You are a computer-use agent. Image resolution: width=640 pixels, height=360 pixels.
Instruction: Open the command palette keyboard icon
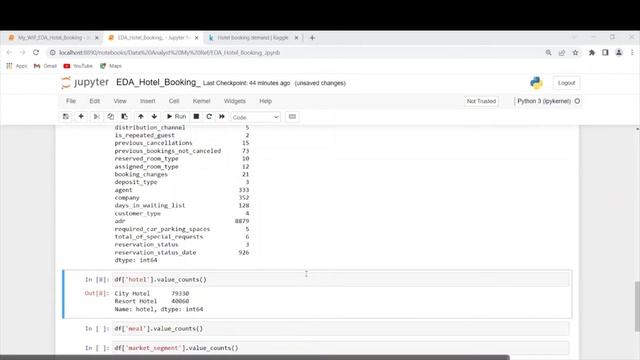click(292, 117)
